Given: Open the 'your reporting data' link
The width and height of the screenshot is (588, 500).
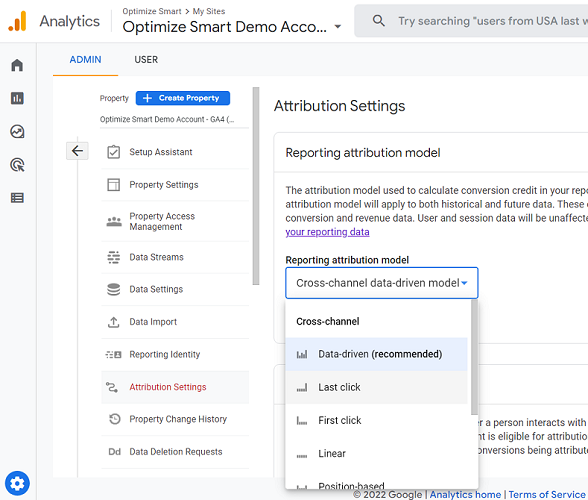Looking at the screenshot, I should [x=327, y=232].
